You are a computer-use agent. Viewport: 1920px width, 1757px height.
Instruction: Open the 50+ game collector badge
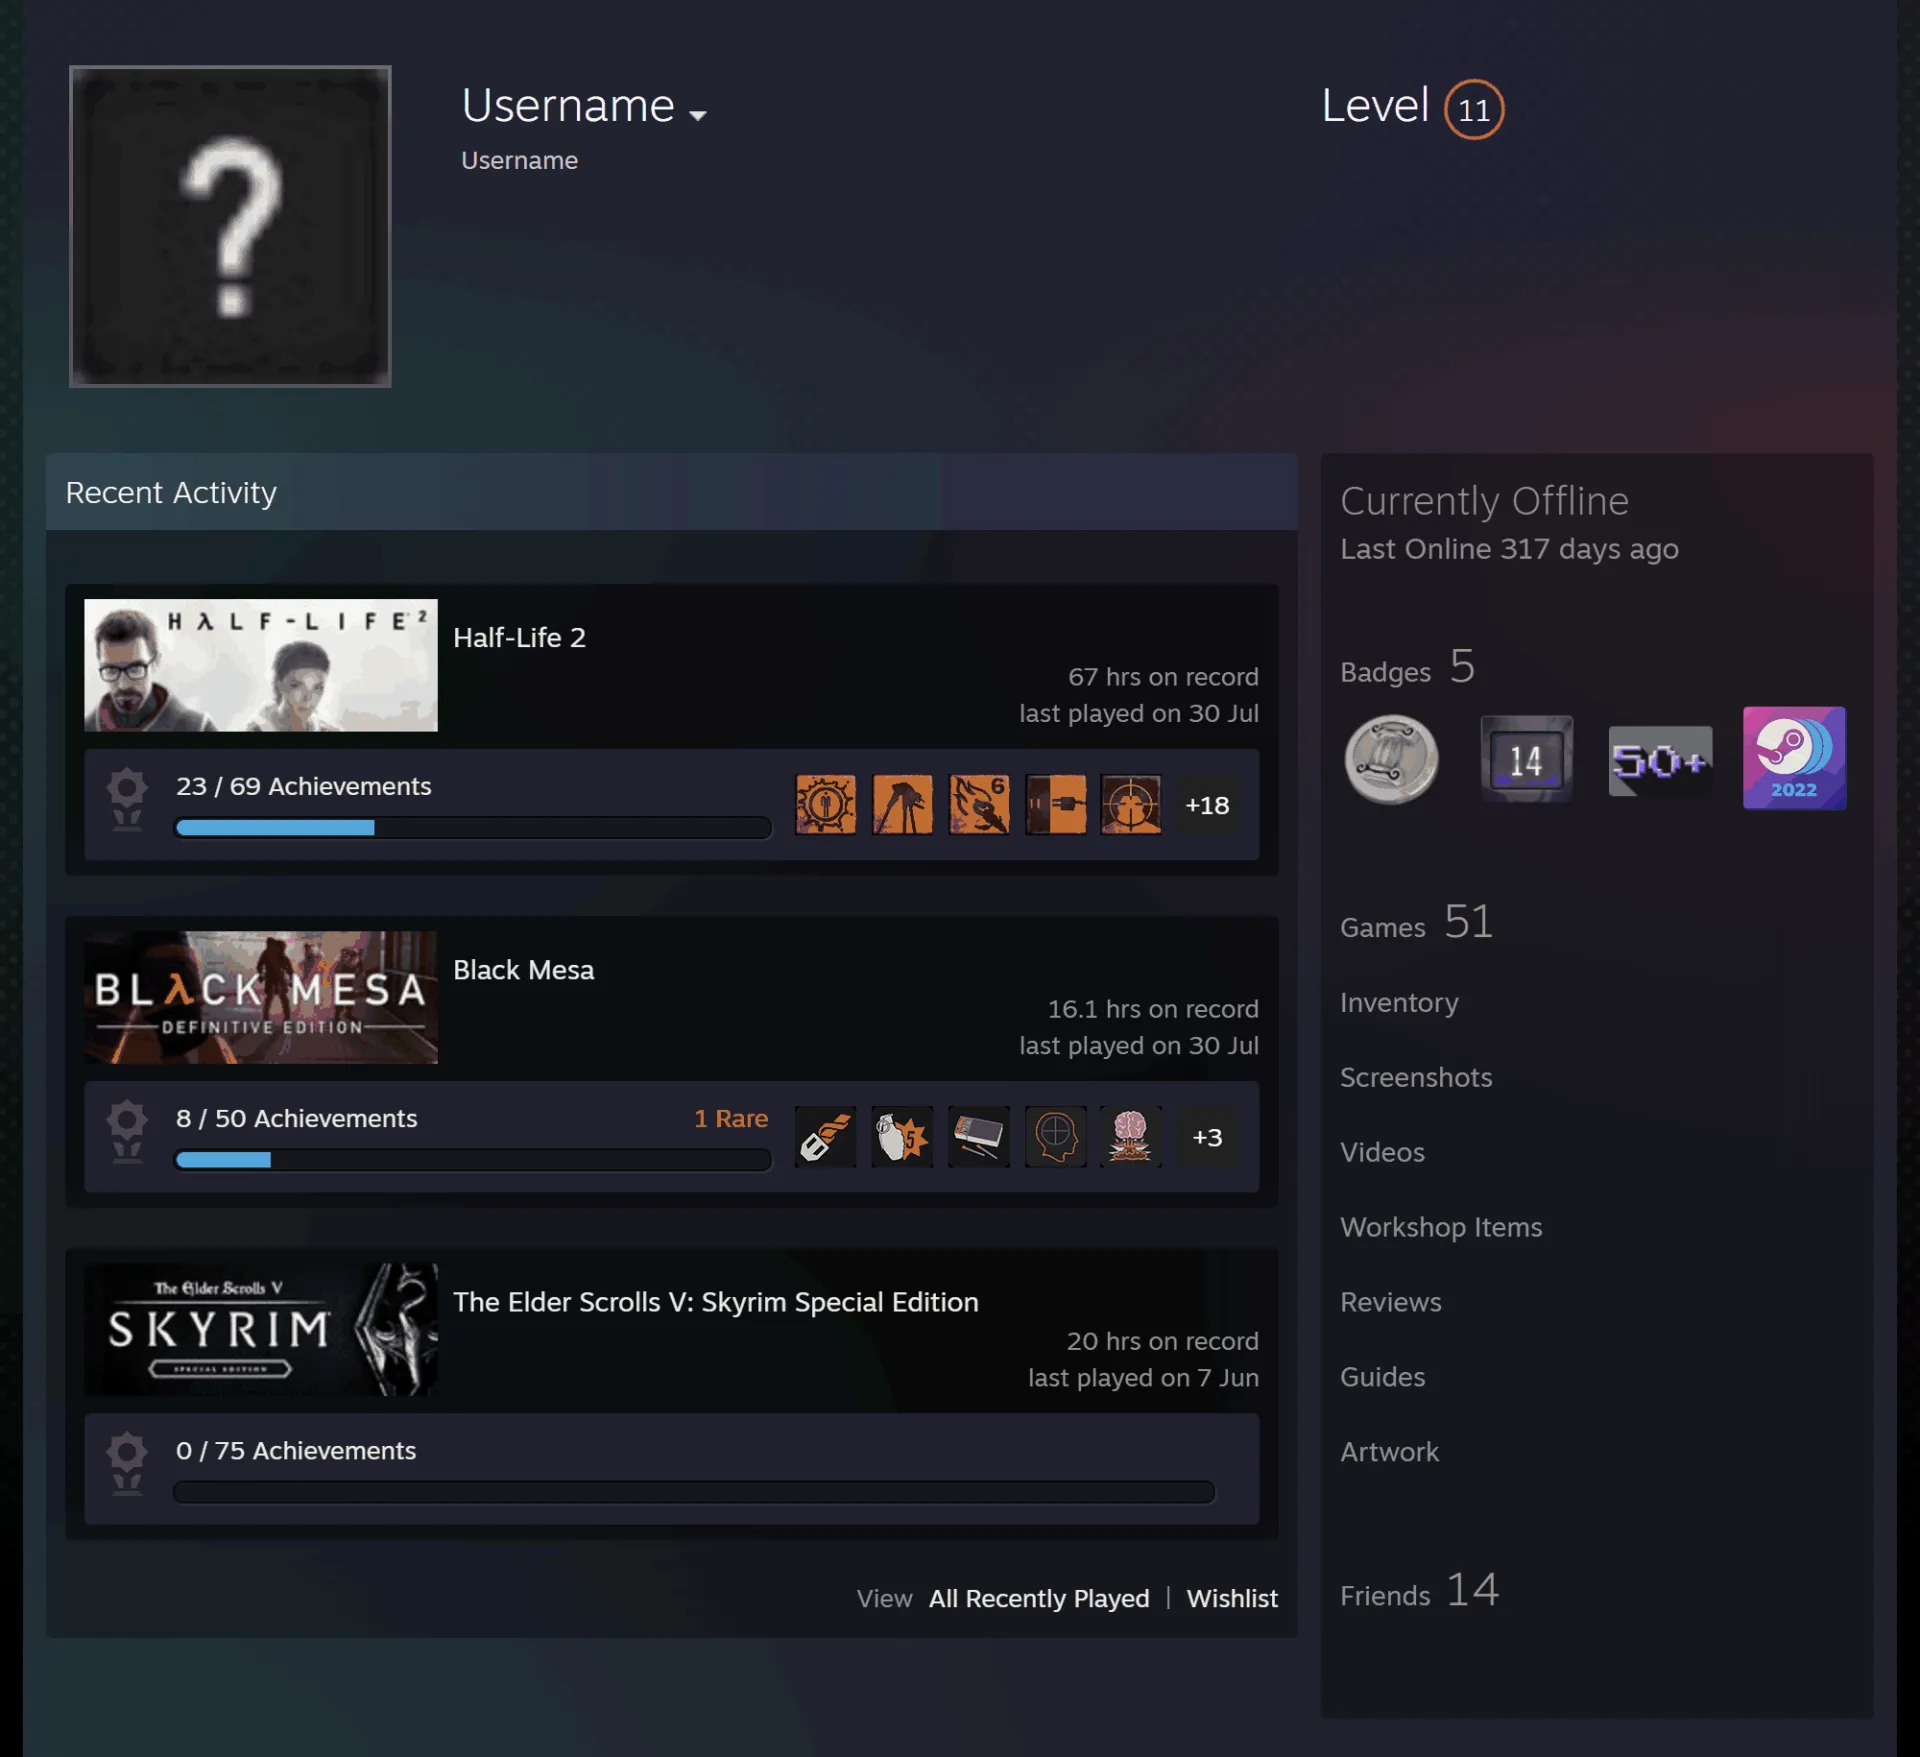click(x=1660, y=761)
